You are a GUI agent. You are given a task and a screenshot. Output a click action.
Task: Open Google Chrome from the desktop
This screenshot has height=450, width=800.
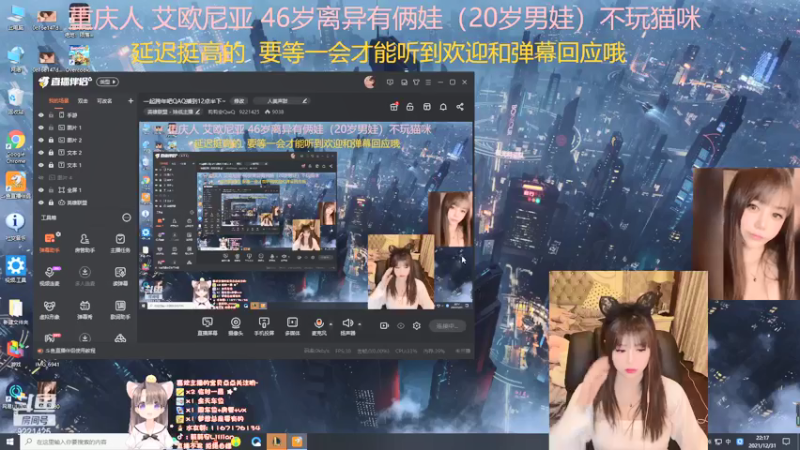click(x=16, y=147)
